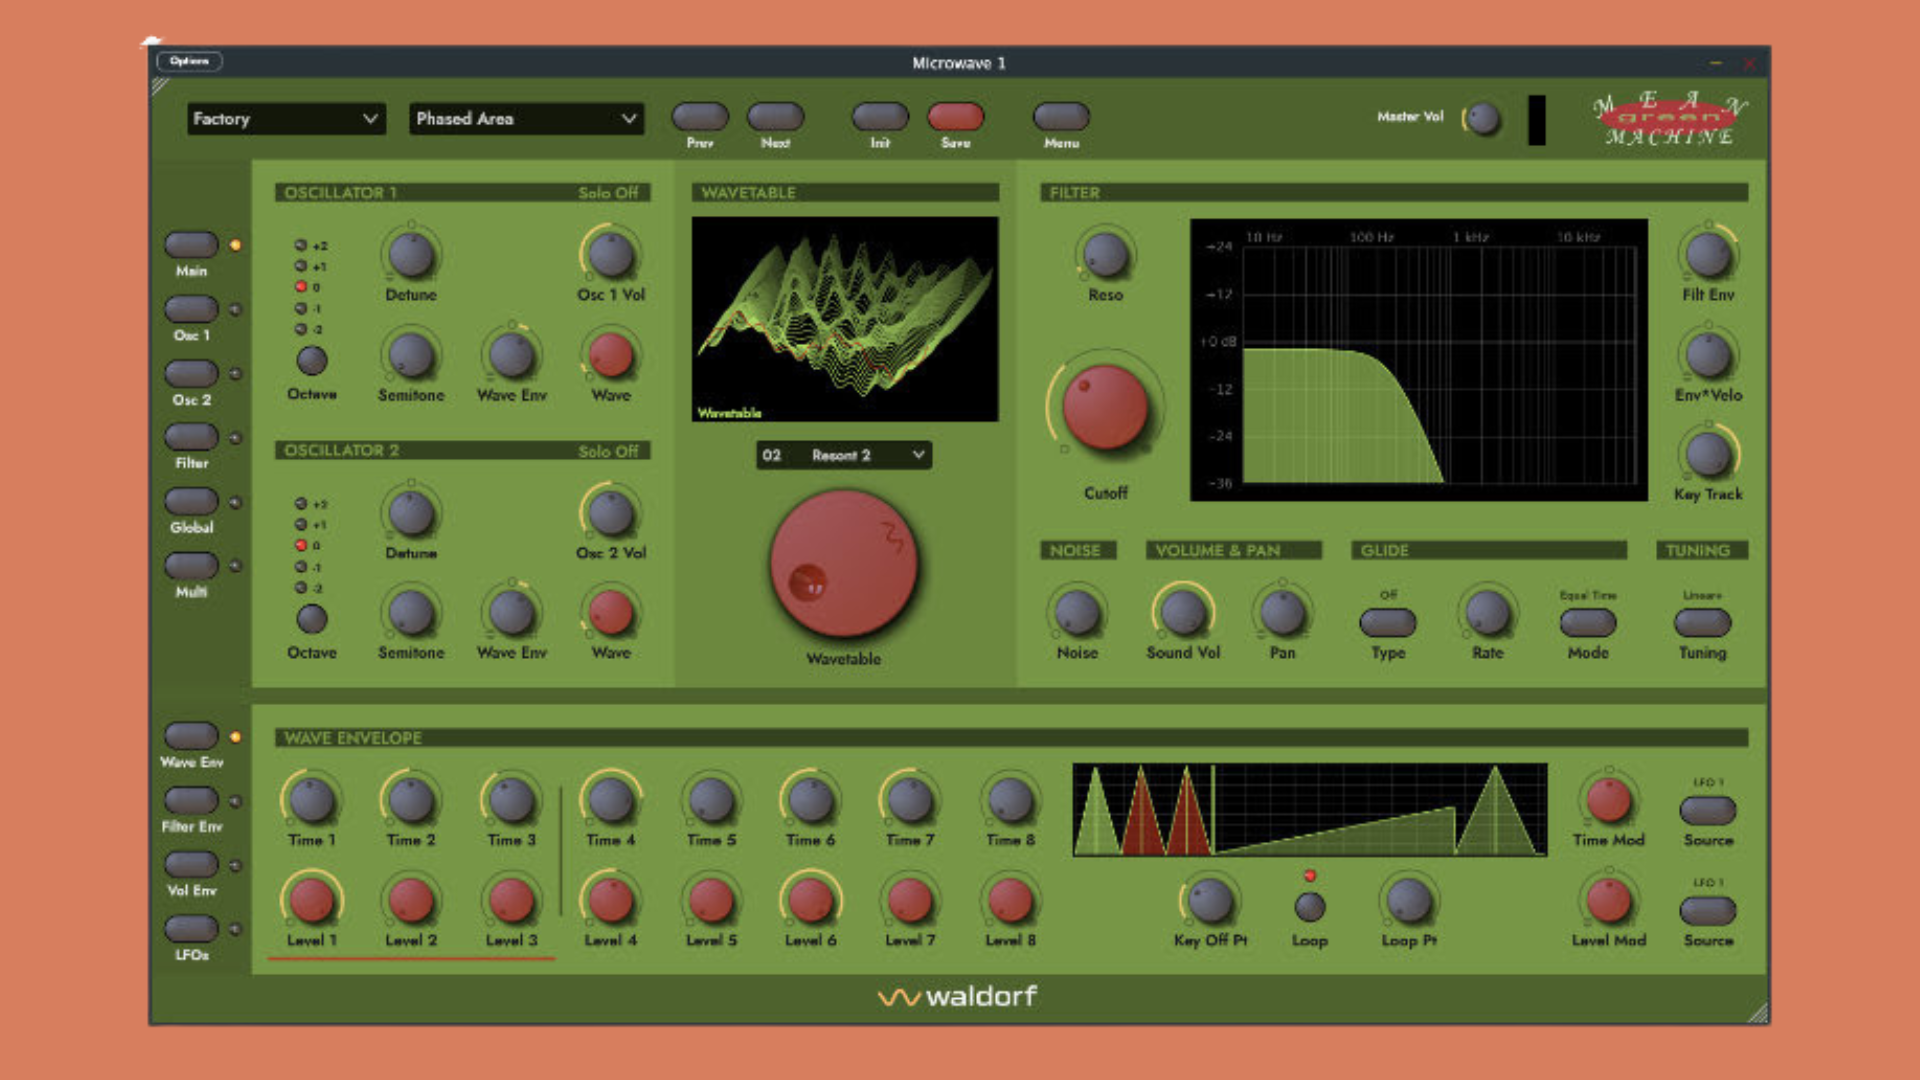Viewport: 1920px width, 1080px height.
Task: Switch to the Filter Env tab
Action: pyautogui.click(x=191, y=800)
